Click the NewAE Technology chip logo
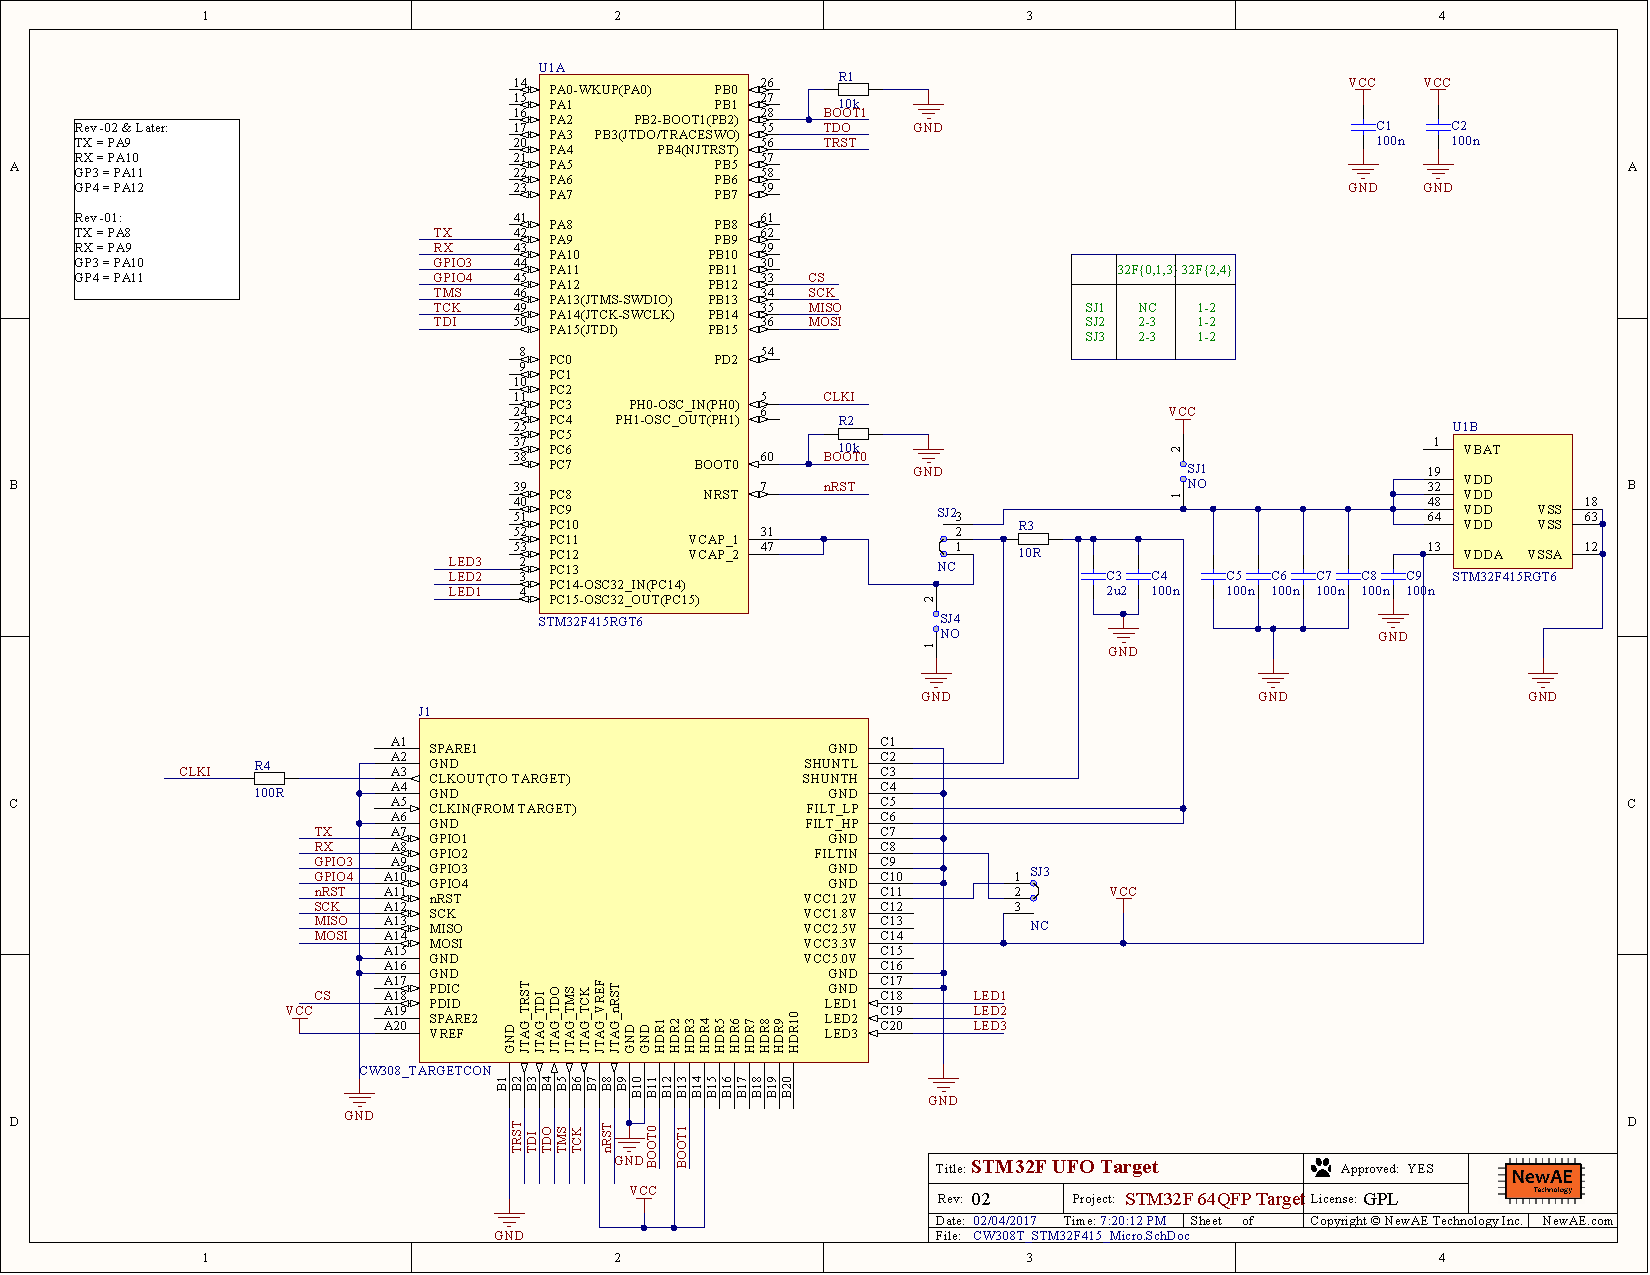Screen dimensions: 1650x1275 [1542, 1181]
